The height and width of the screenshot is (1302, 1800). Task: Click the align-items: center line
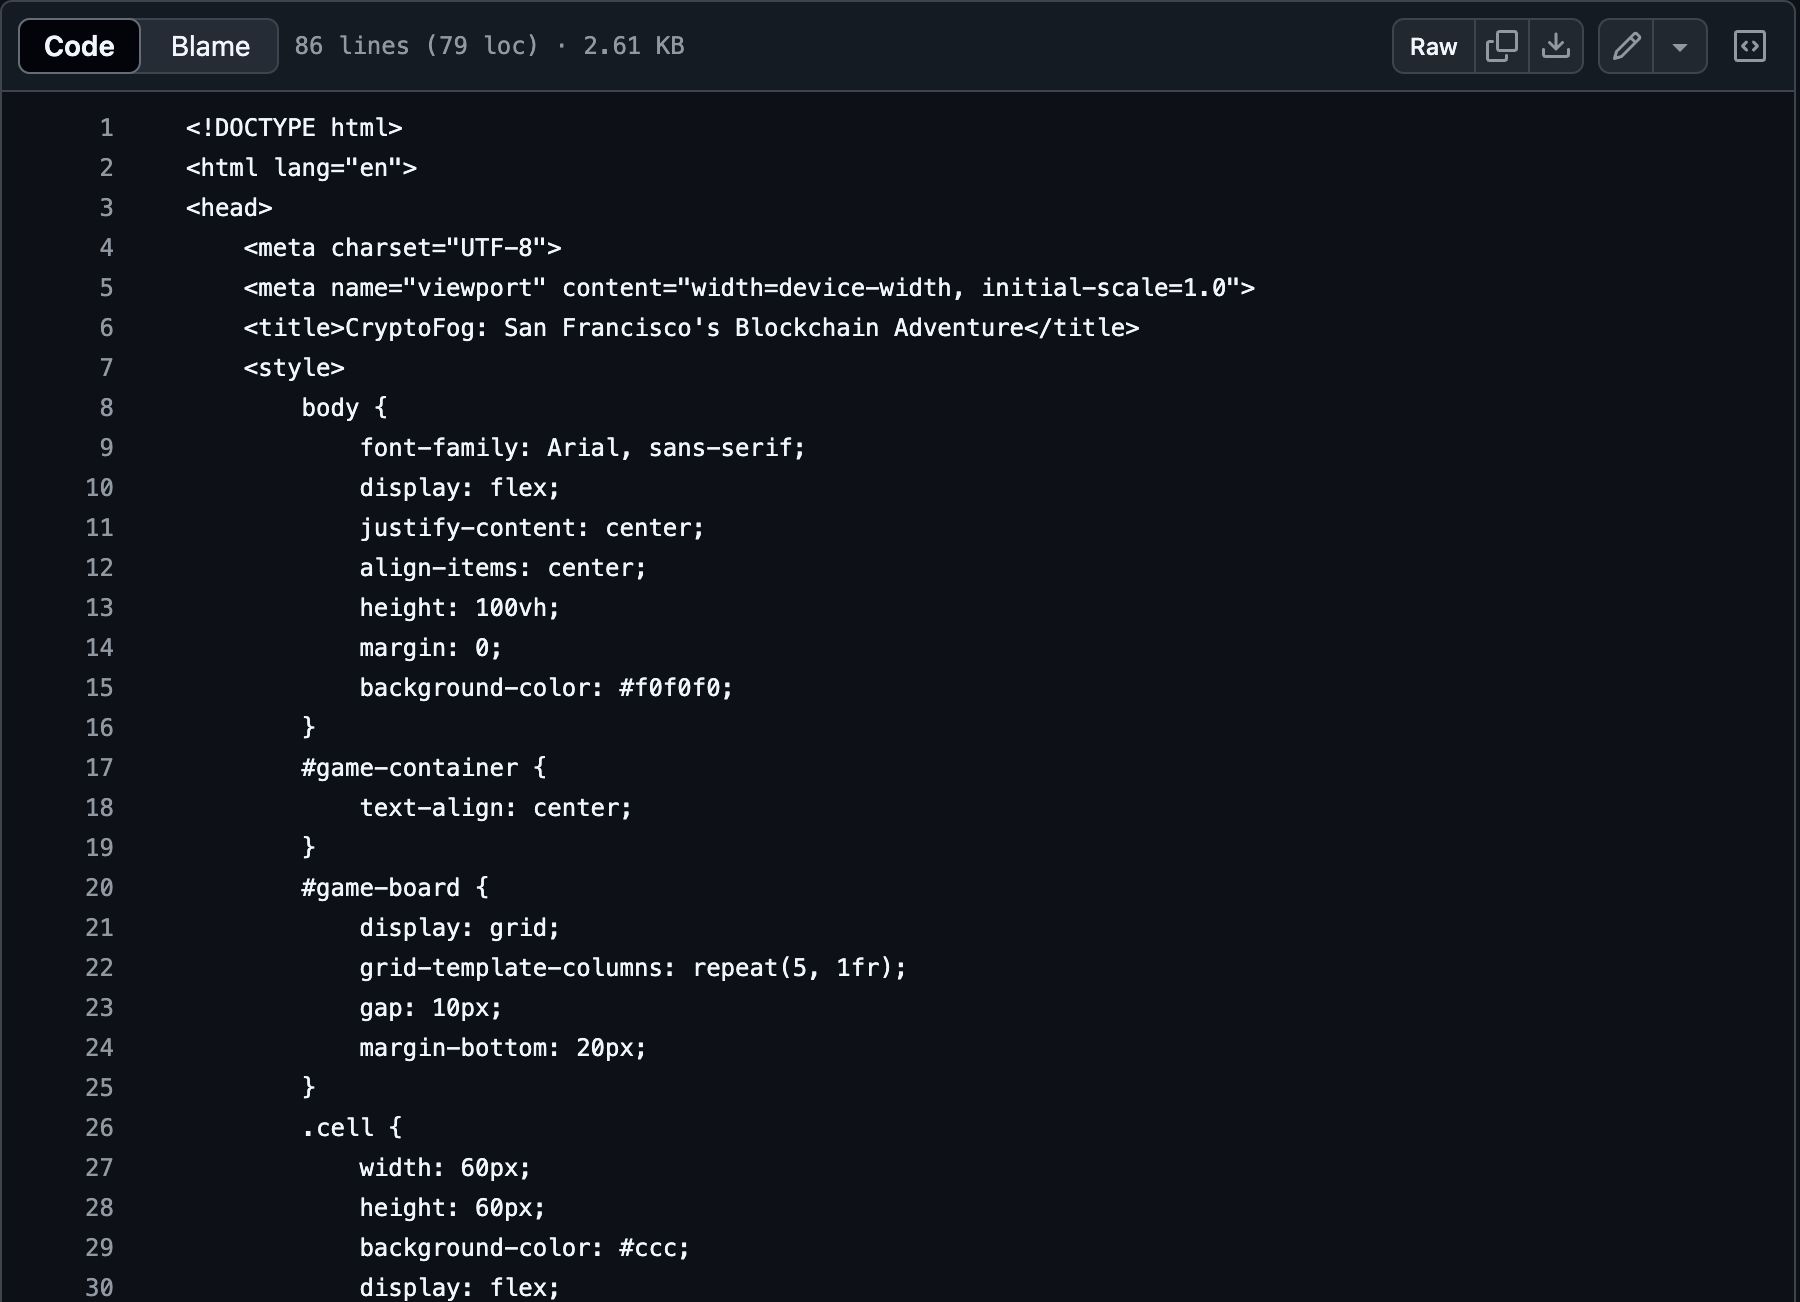pos(503,568)
